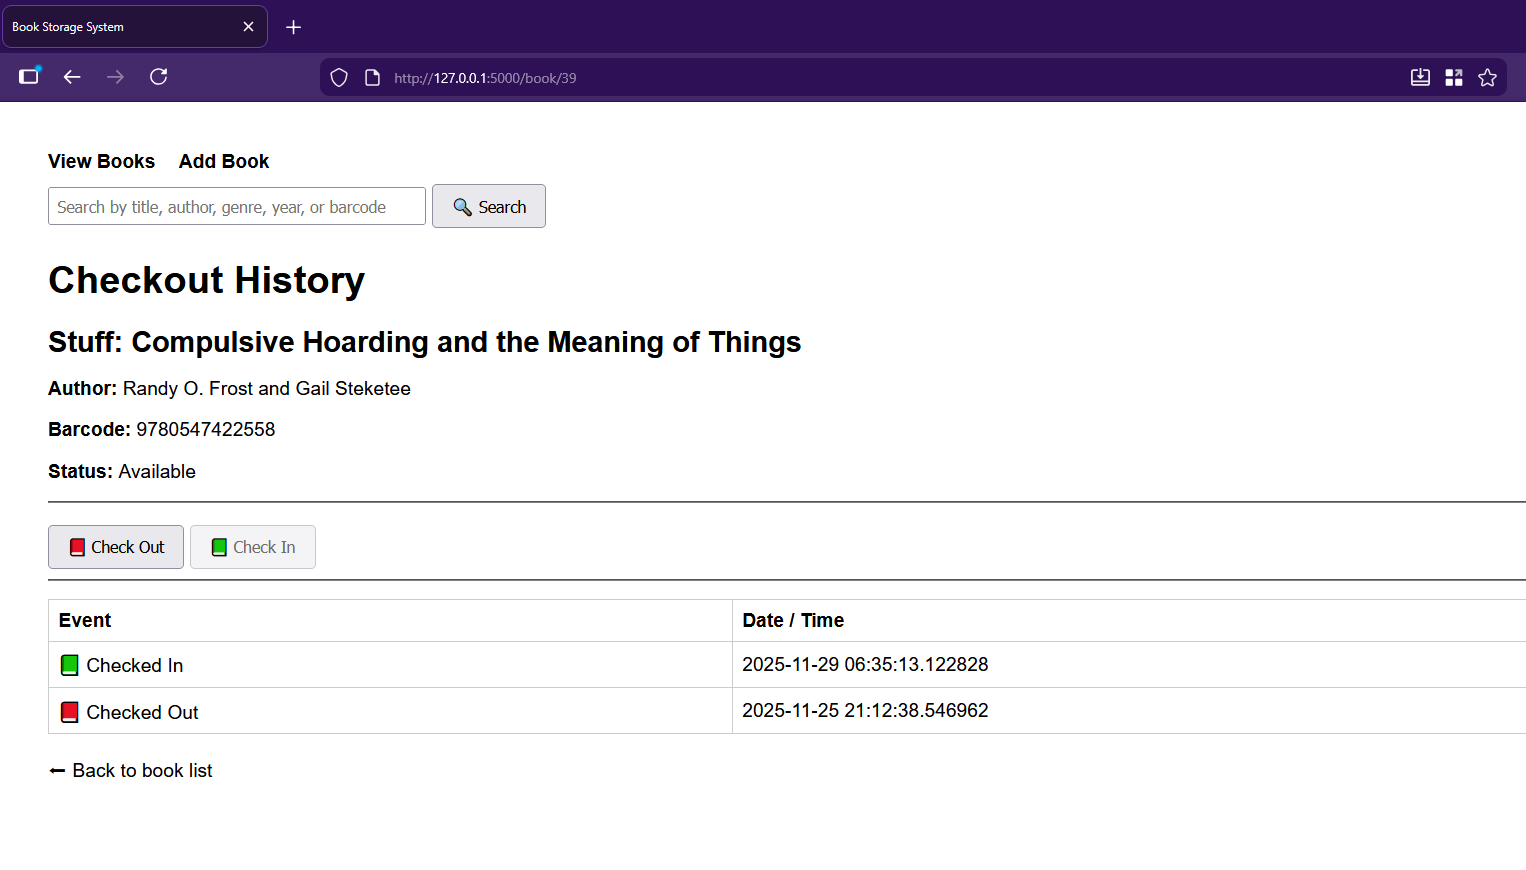The width and height of the screenshot is (1526, 870).
Task: Click the install/download page icon
Action: (1420, 78)
